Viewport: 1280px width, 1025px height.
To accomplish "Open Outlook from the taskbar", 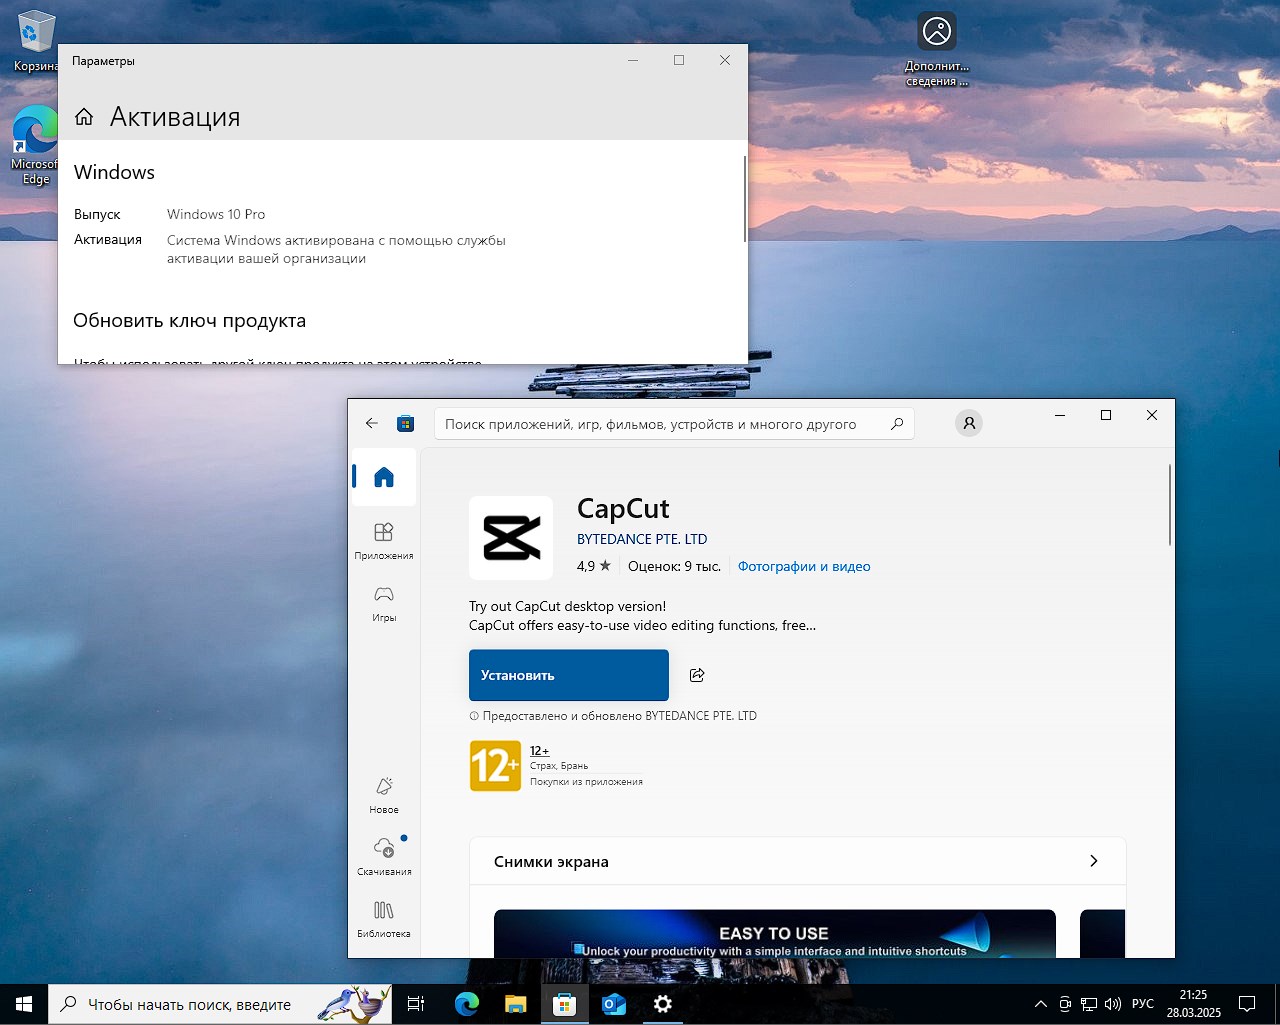I will 614,1004.
